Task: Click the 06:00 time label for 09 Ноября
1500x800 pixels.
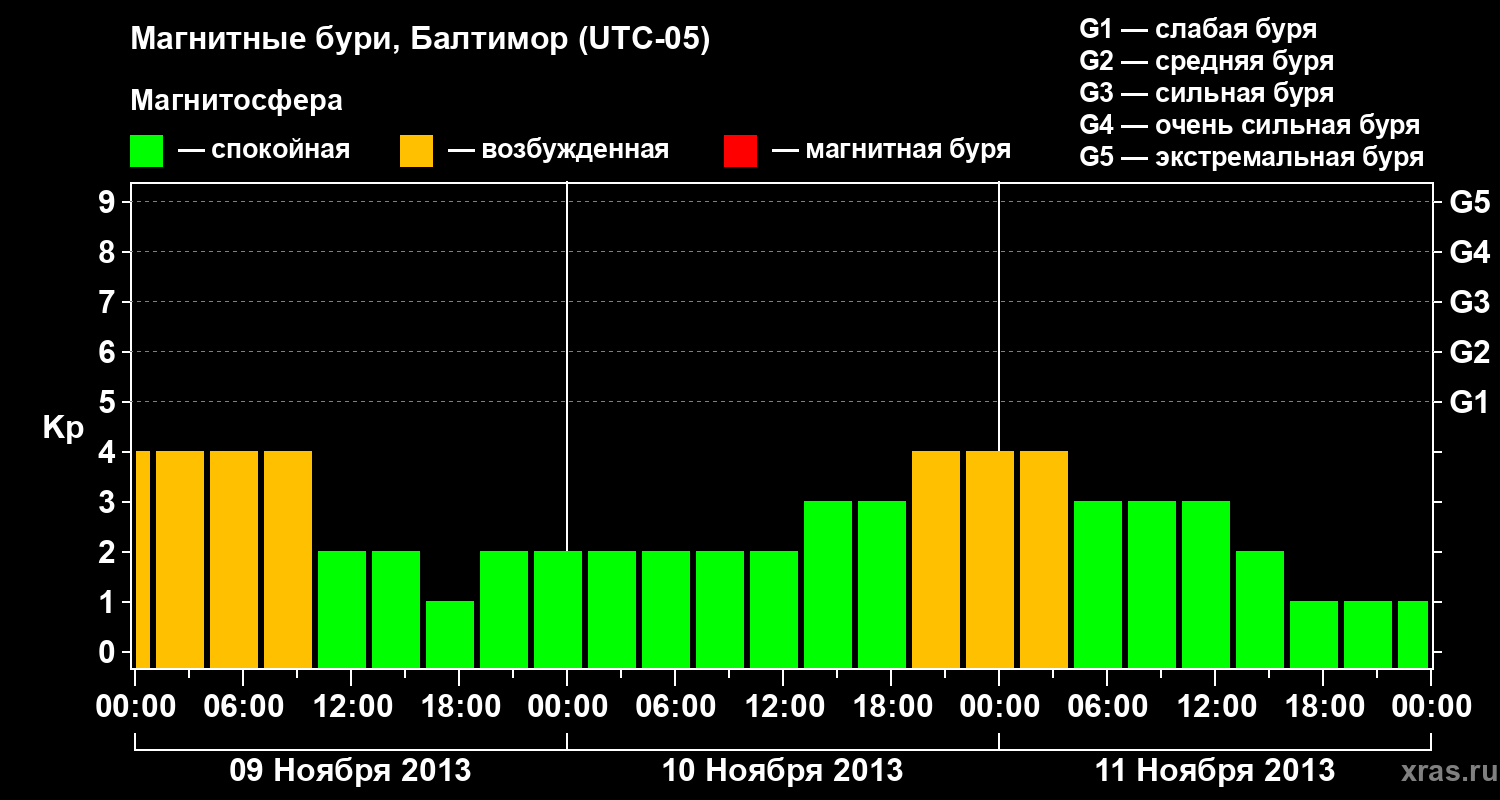Action: point(243,707)
